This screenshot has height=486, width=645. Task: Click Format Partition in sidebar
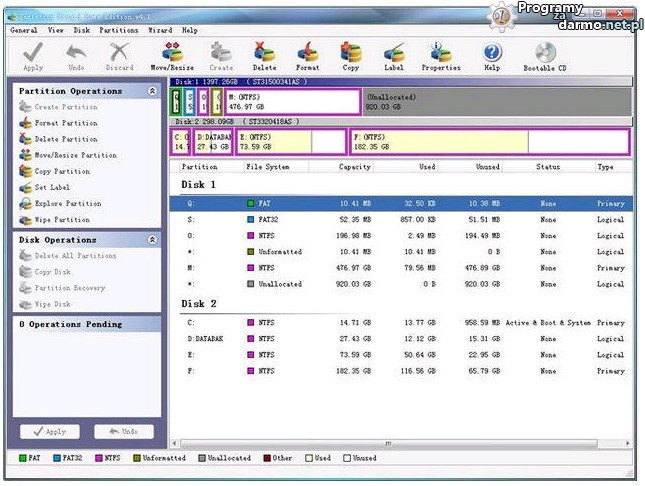(65, 123)
